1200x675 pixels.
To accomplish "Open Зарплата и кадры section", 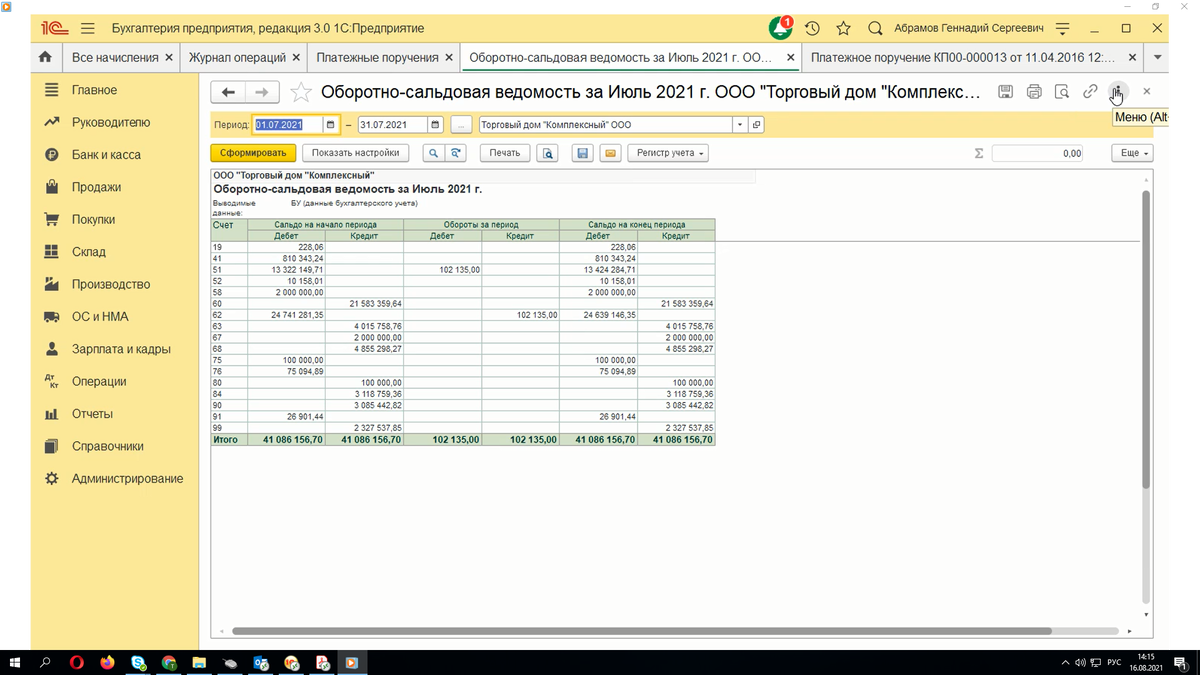I will (x=121, y=349).
